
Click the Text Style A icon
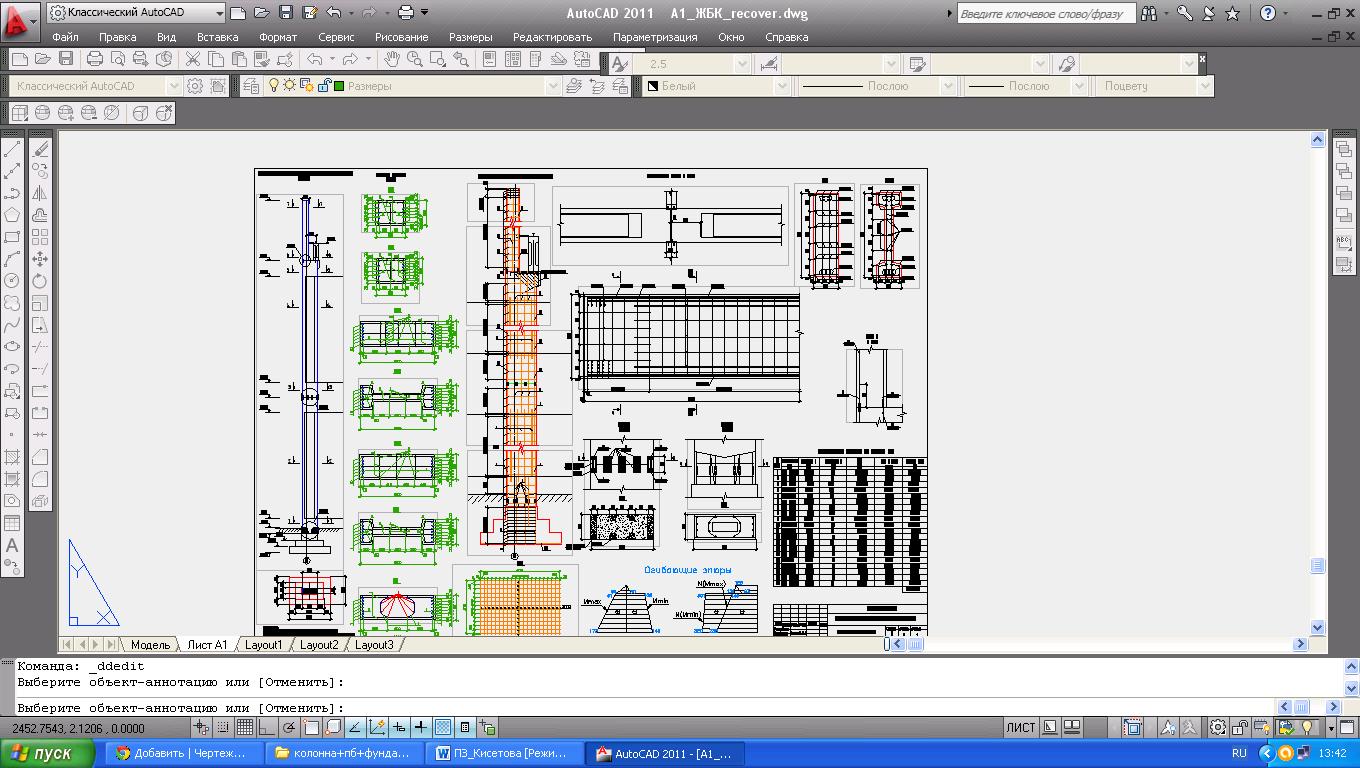point(619,64)
